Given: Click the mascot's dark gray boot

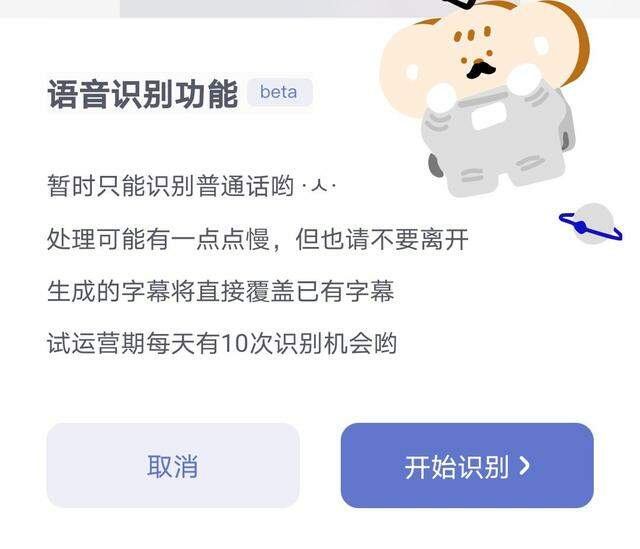Looking at the screenshot, I should point(435,165).
